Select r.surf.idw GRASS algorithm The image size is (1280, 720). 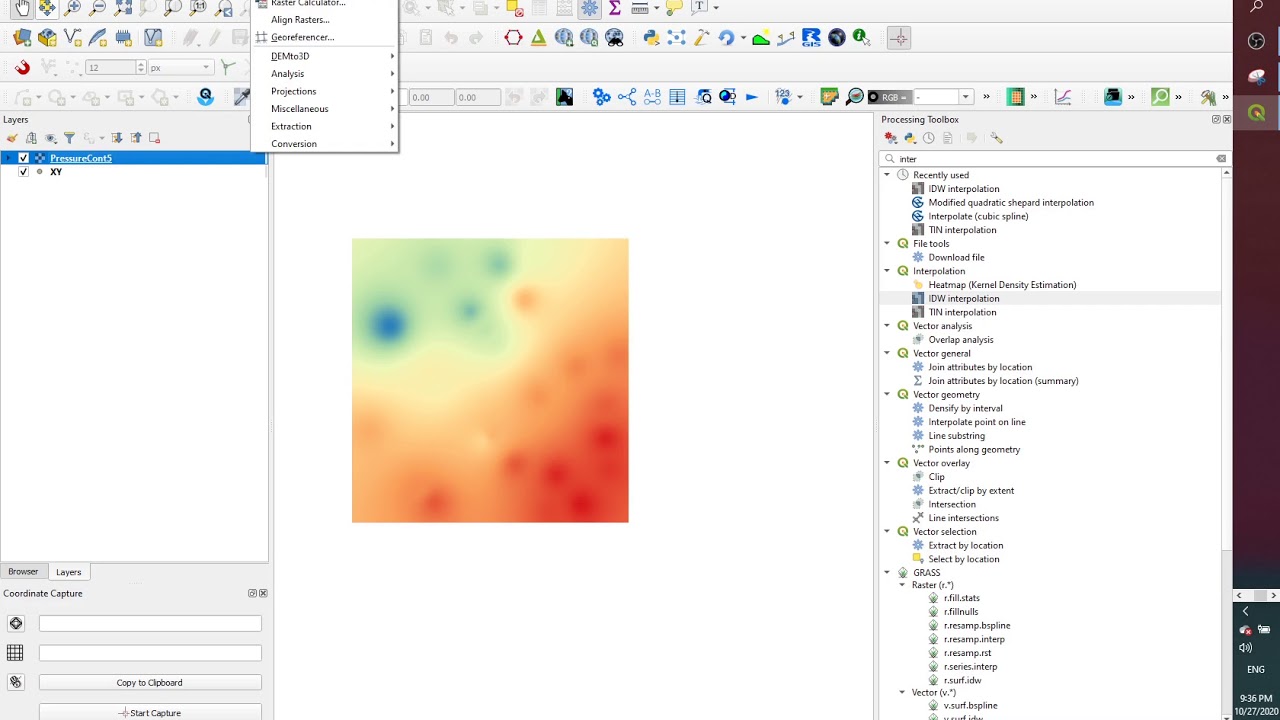pos(962,680)
